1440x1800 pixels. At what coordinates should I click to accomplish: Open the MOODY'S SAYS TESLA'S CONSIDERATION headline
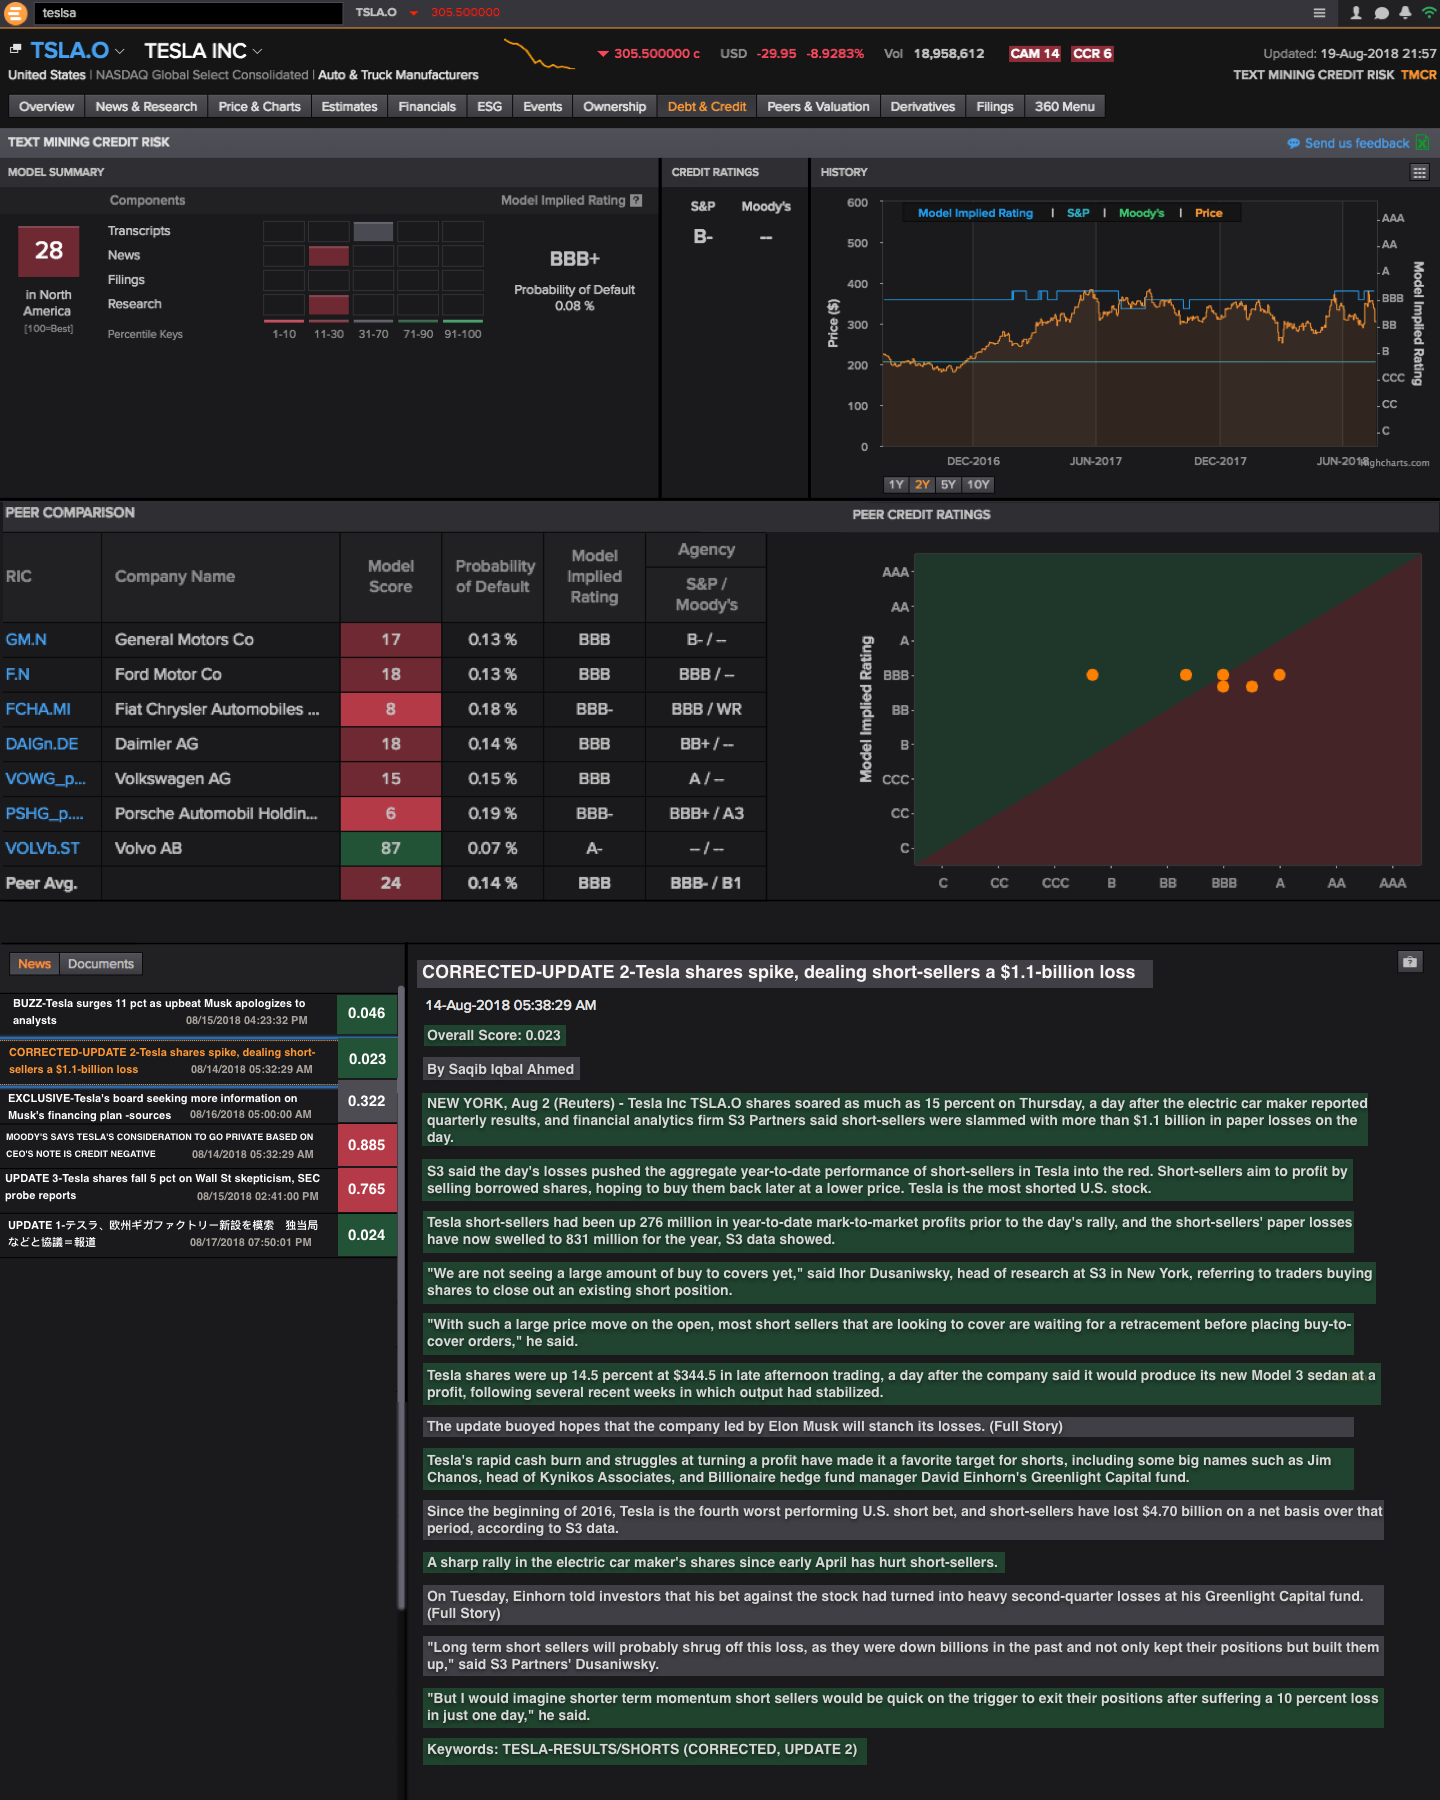(x=168, y=1145)
